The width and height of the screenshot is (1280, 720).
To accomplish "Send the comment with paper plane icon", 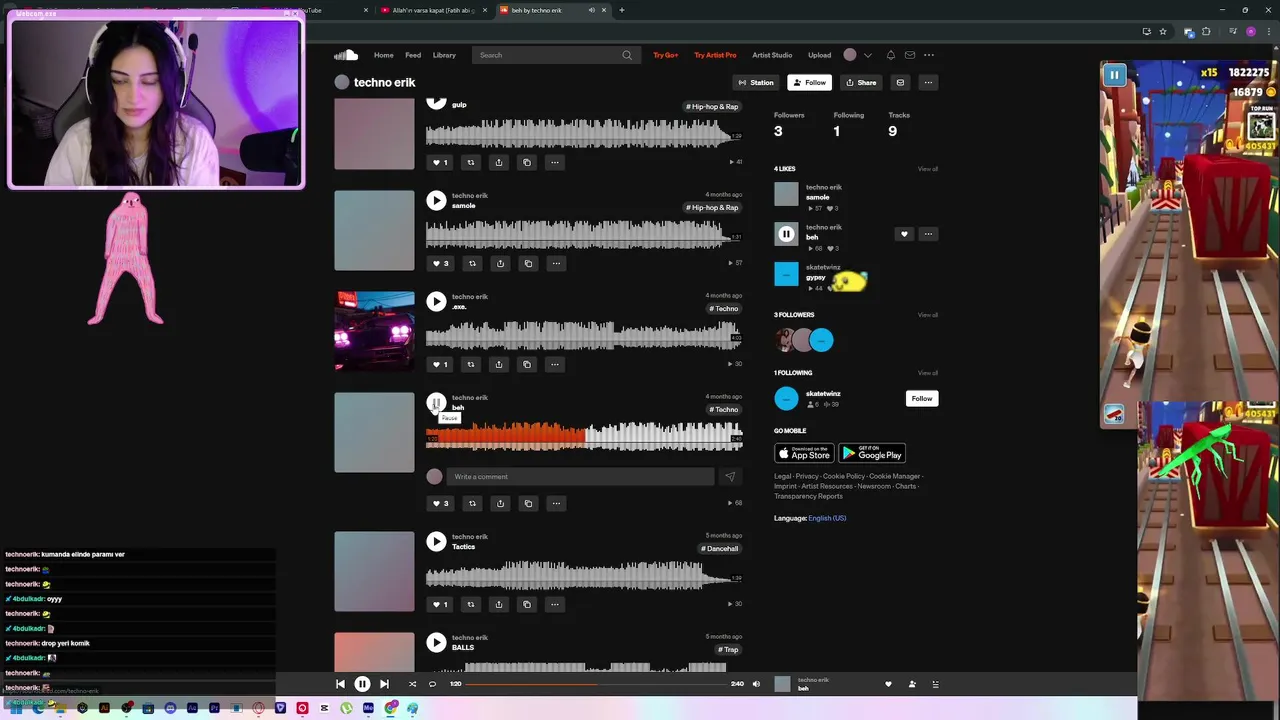I will 730,477.
